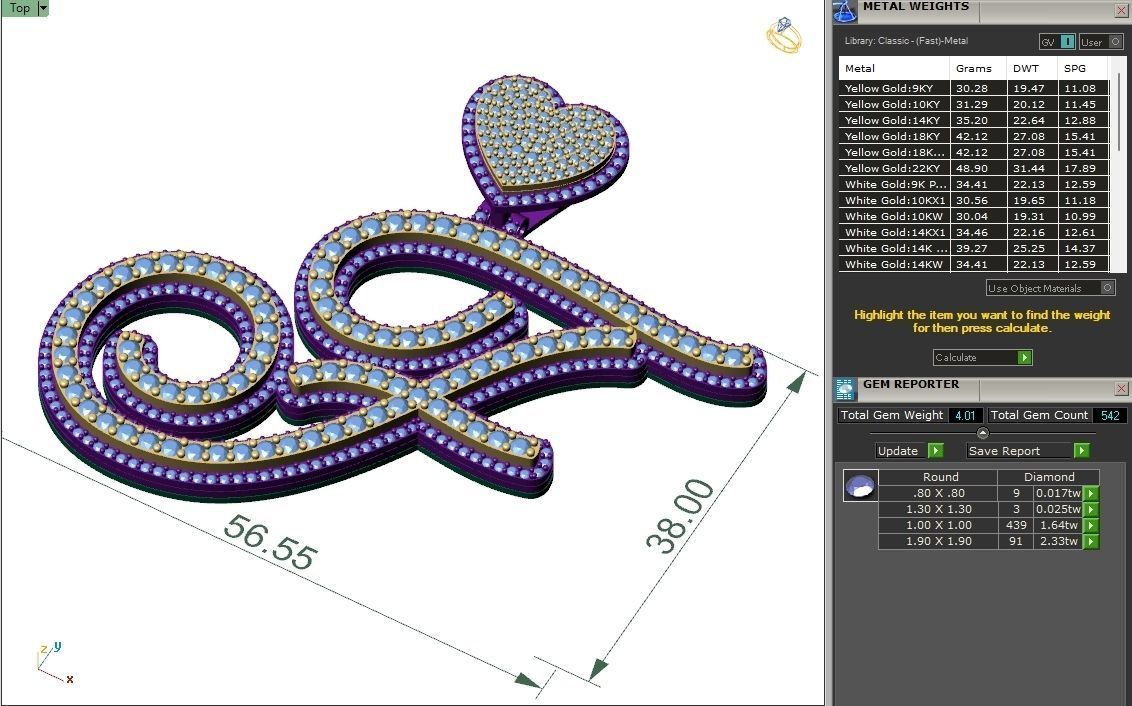
Task: Select the White Gold:14KW row
Action: (973, 264)
